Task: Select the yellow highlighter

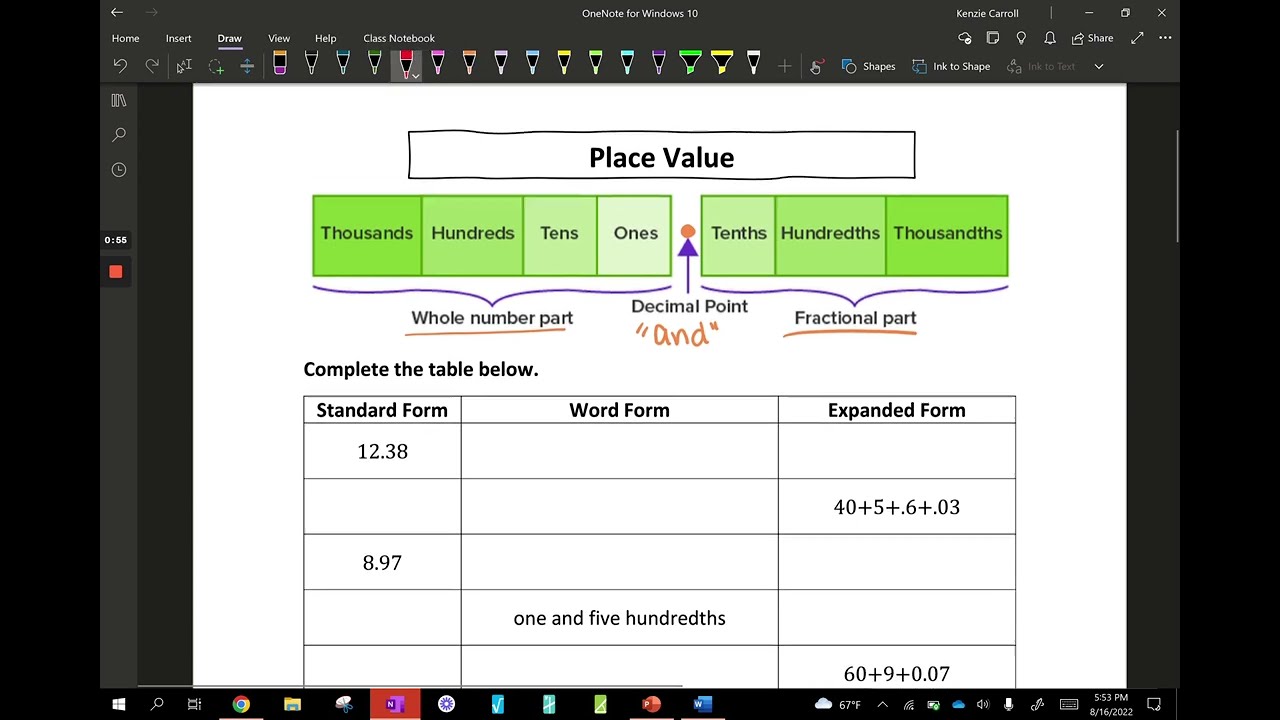Action: [x=722, y=64]
